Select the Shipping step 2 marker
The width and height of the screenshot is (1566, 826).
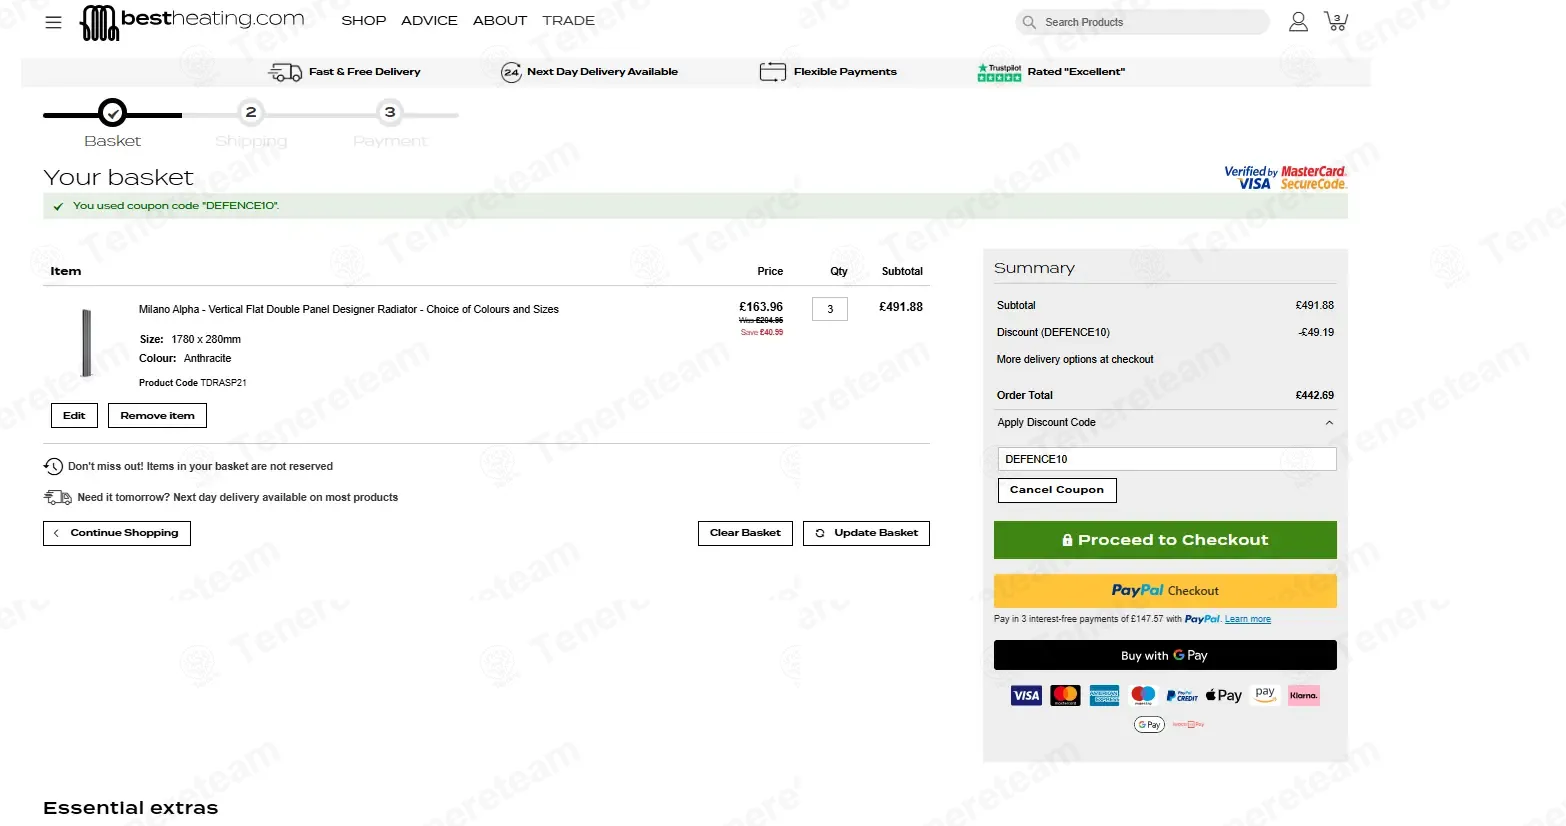[x=251, y=112]
